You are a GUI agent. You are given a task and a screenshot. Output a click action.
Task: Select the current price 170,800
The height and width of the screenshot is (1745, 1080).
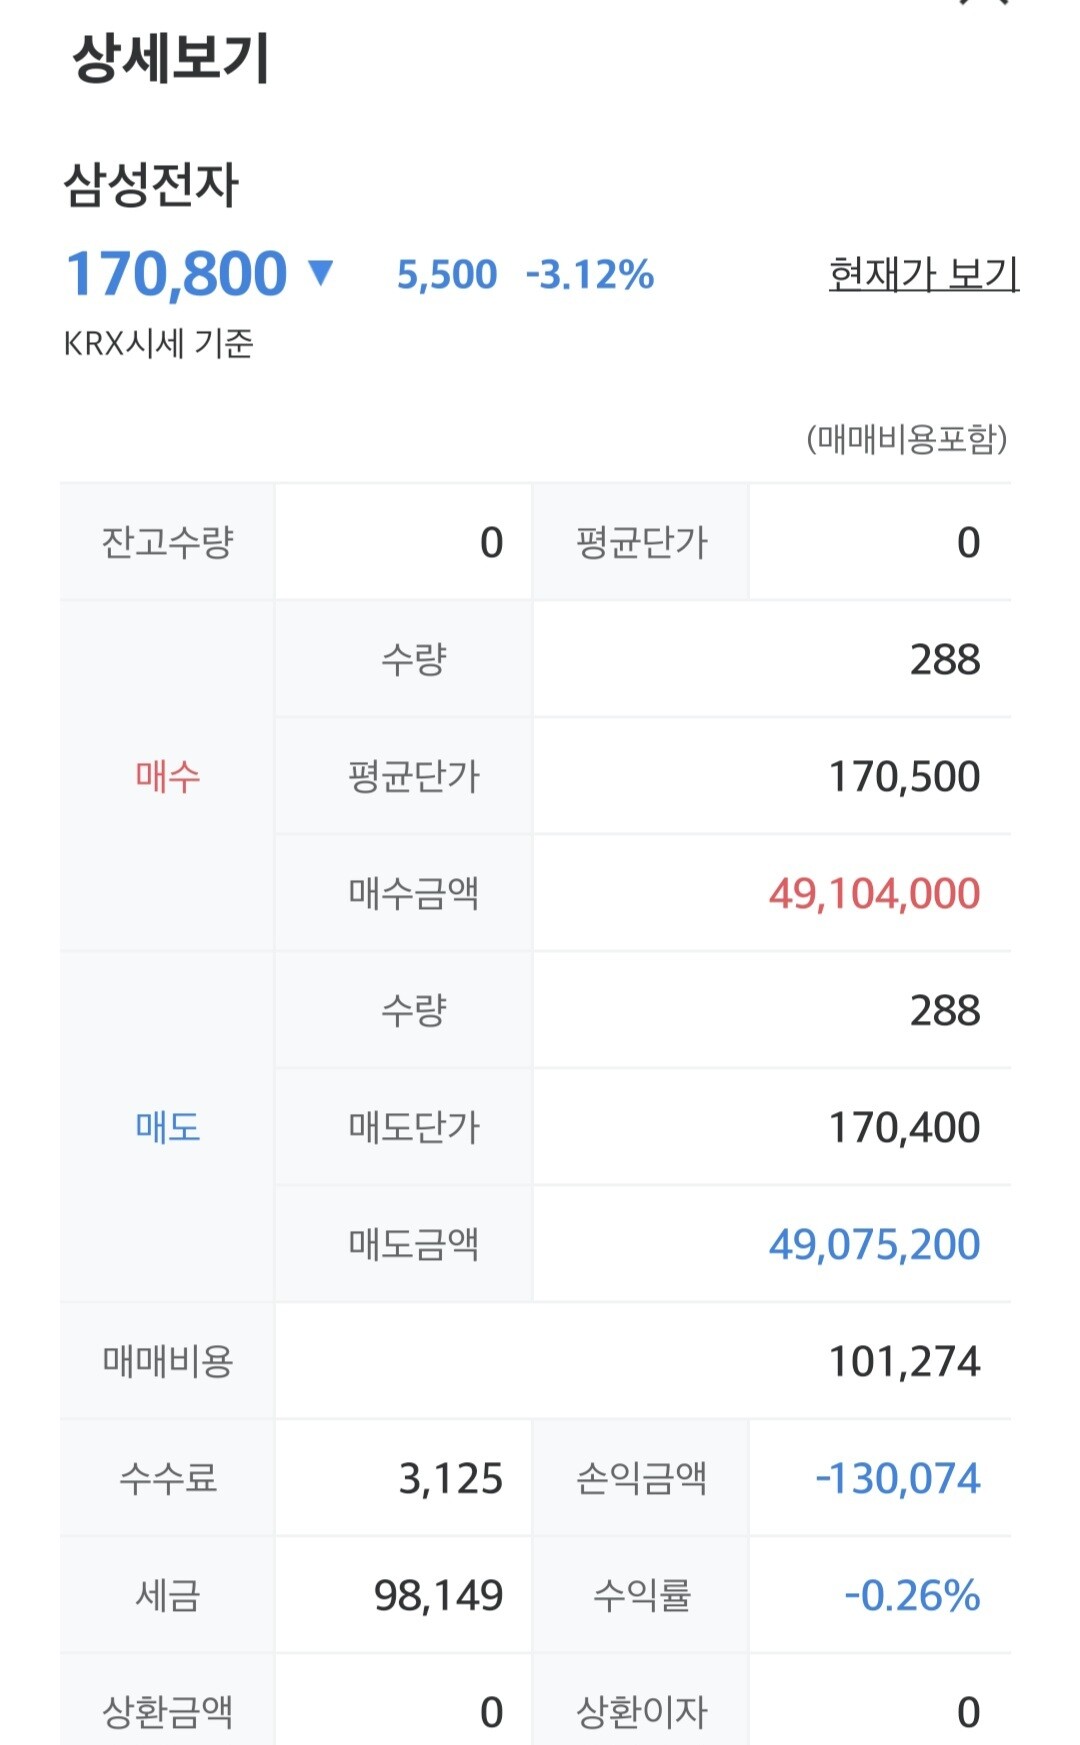[x=177, y=274]
